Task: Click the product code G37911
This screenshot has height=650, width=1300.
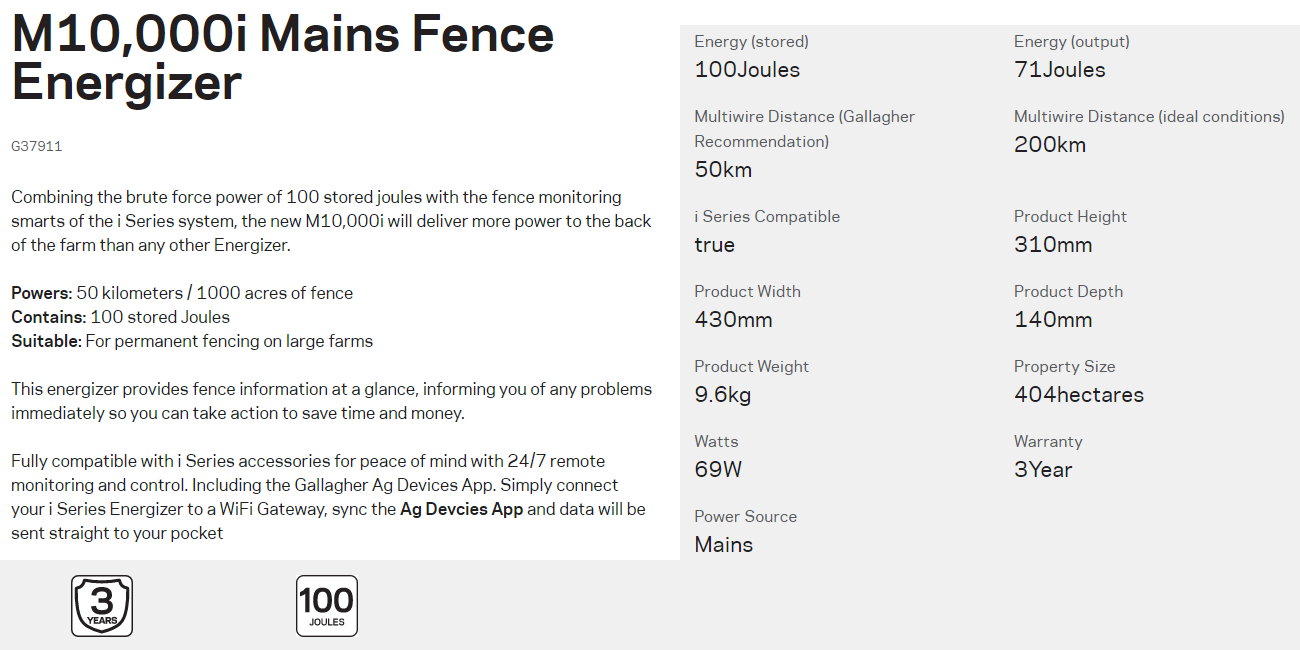Action: coord(37,146)
